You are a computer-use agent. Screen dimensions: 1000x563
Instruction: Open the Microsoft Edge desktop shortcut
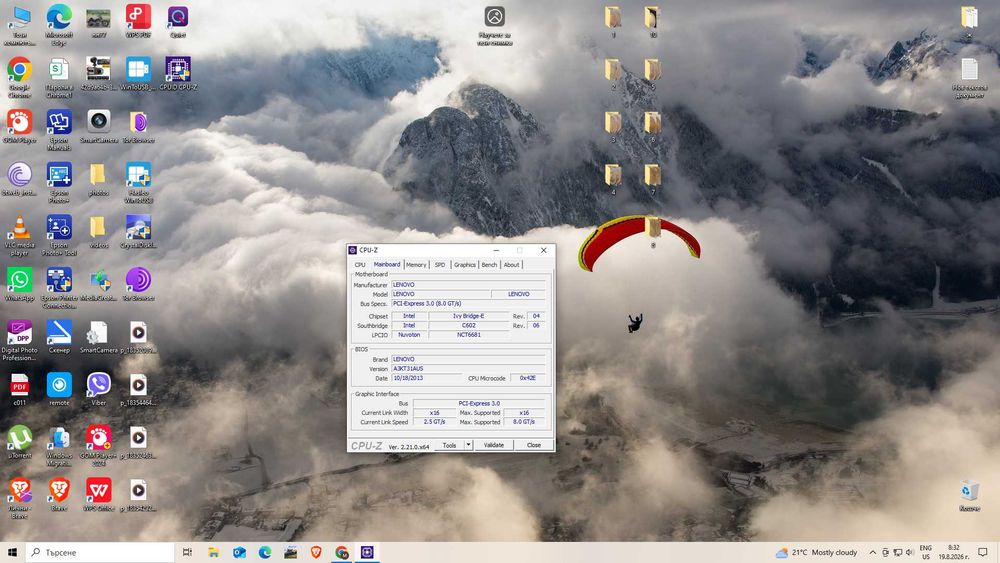[x=59, y=25]
